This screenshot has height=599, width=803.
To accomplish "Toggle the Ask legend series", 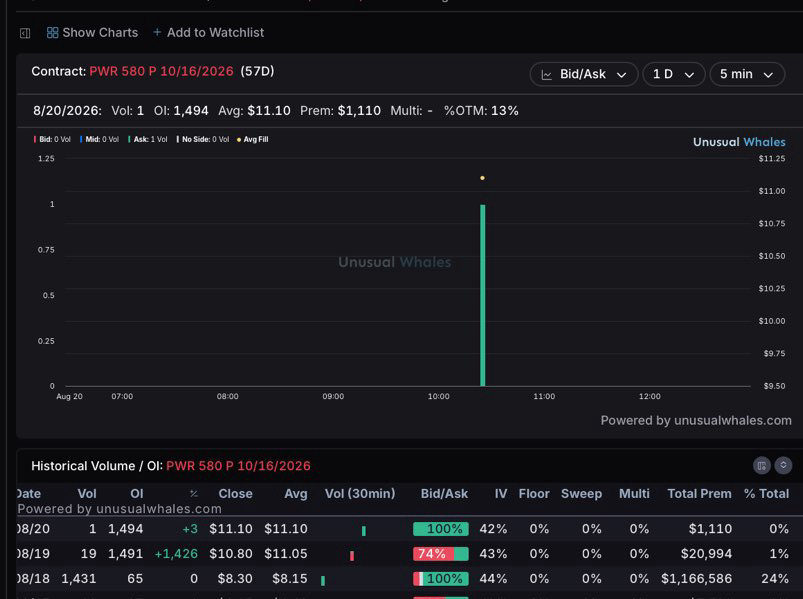I will (147, 139).
